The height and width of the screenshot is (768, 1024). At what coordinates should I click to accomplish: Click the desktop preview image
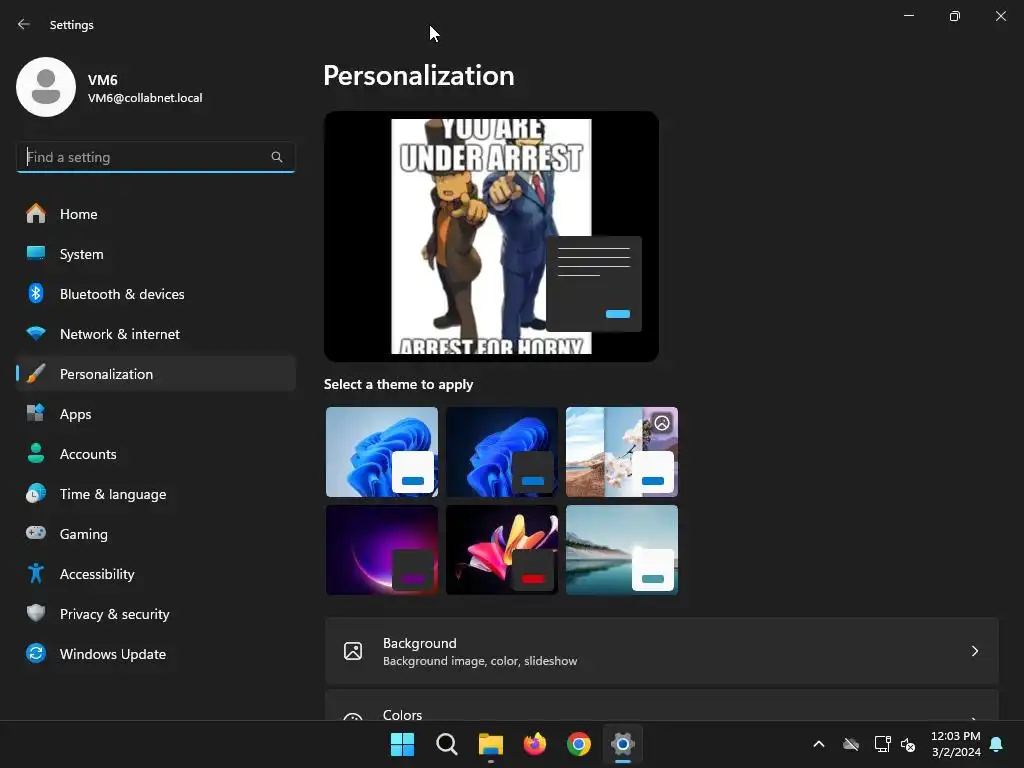(491, 236)
